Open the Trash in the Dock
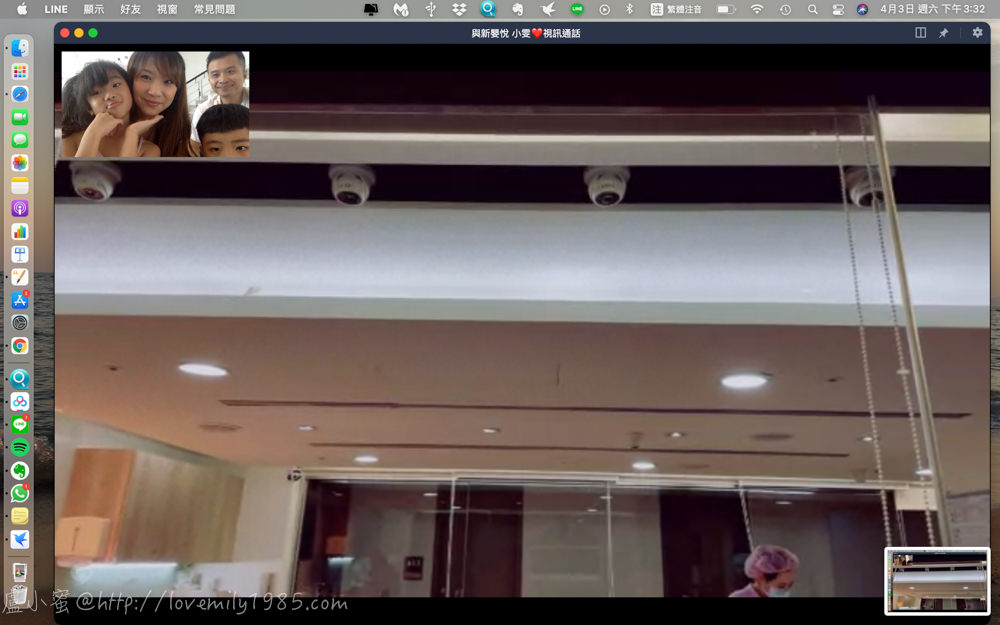Viewport: 1000px width, 625px height. pyautogui.click(x=20, y=594)
